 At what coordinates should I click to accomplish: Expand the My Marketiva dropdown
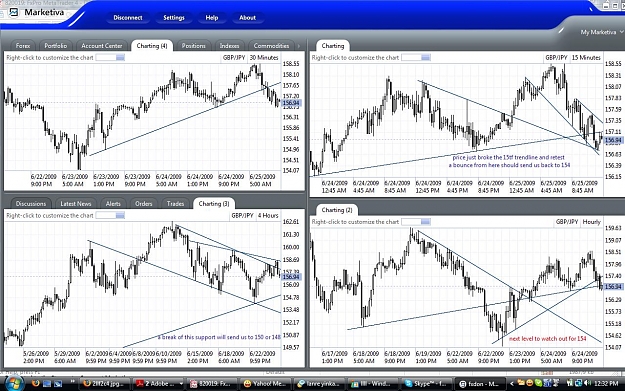click(601, 32)
